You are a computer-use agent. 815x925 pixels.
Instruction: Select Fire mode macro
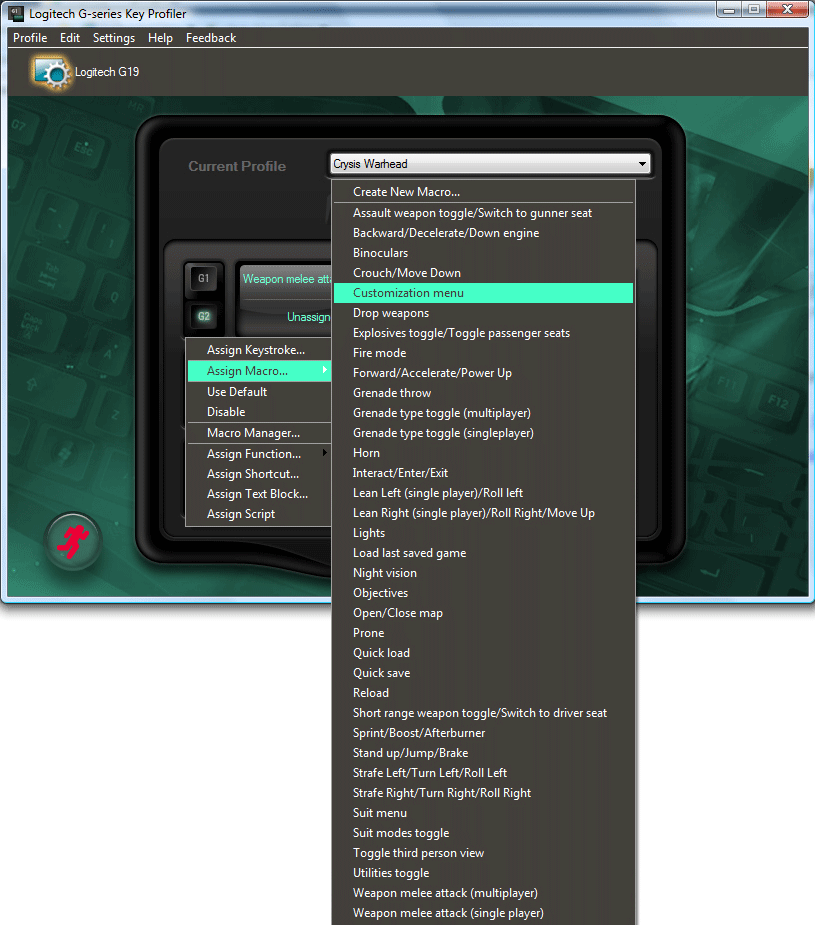[x=484, y=353]
